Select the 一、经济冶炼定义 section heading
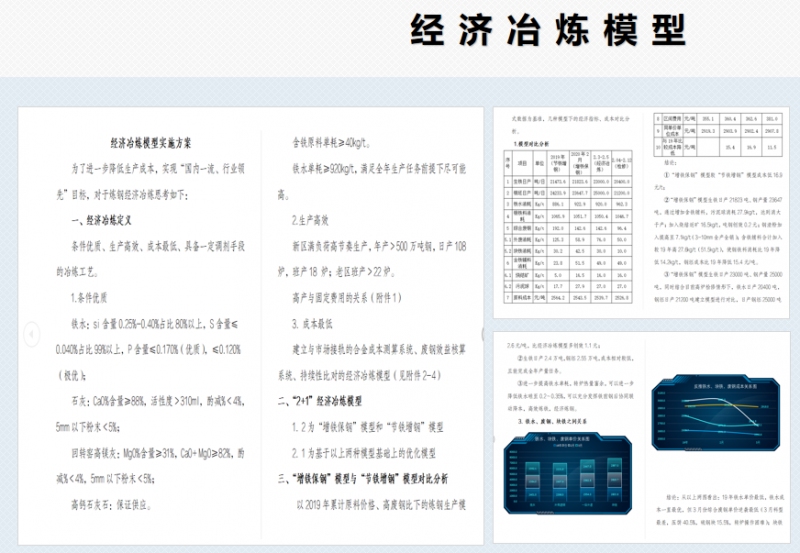The width and height of the screenshot is (800, 553). 110,219
